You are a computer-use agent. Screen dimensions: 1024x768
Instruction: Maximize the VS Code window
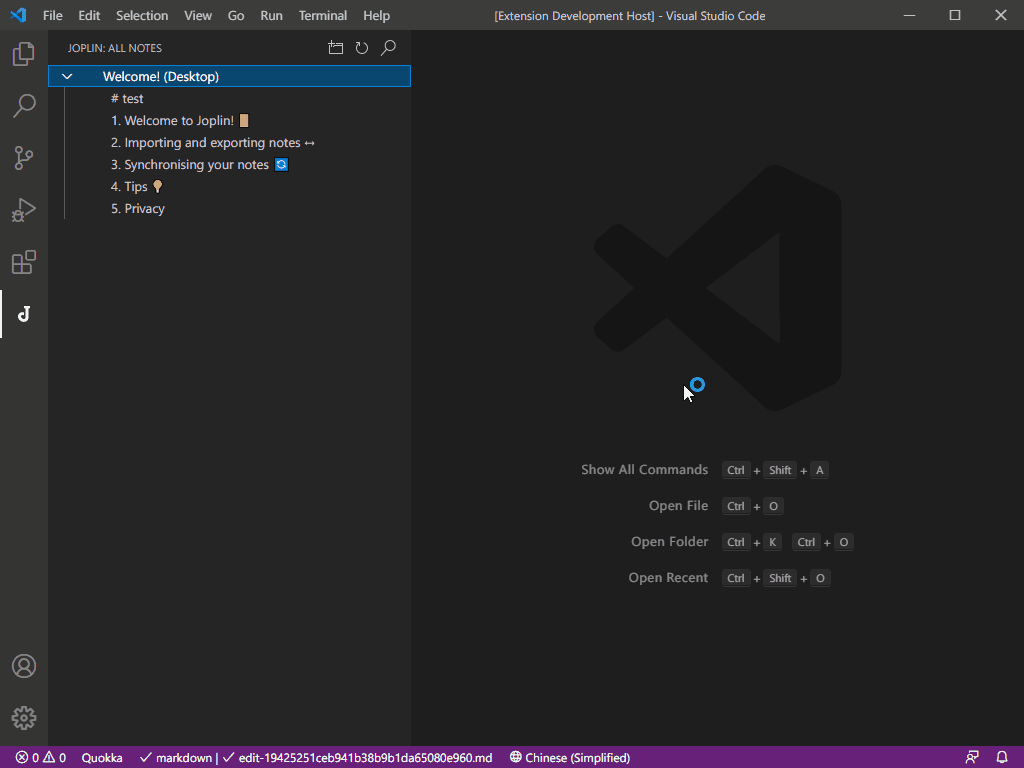[955, 15]
